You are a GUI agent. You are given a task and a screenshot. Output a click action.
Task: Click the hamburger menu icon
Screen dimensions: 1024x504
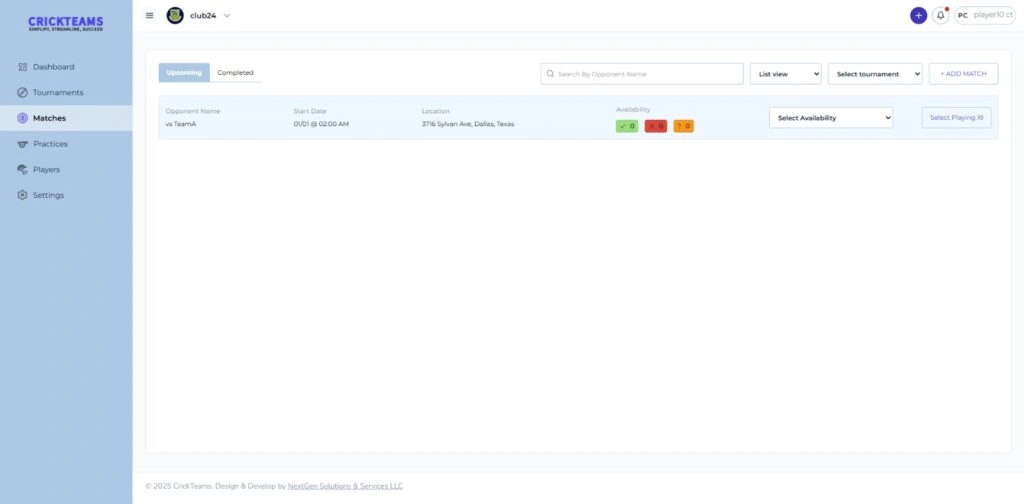pos(150,15)
